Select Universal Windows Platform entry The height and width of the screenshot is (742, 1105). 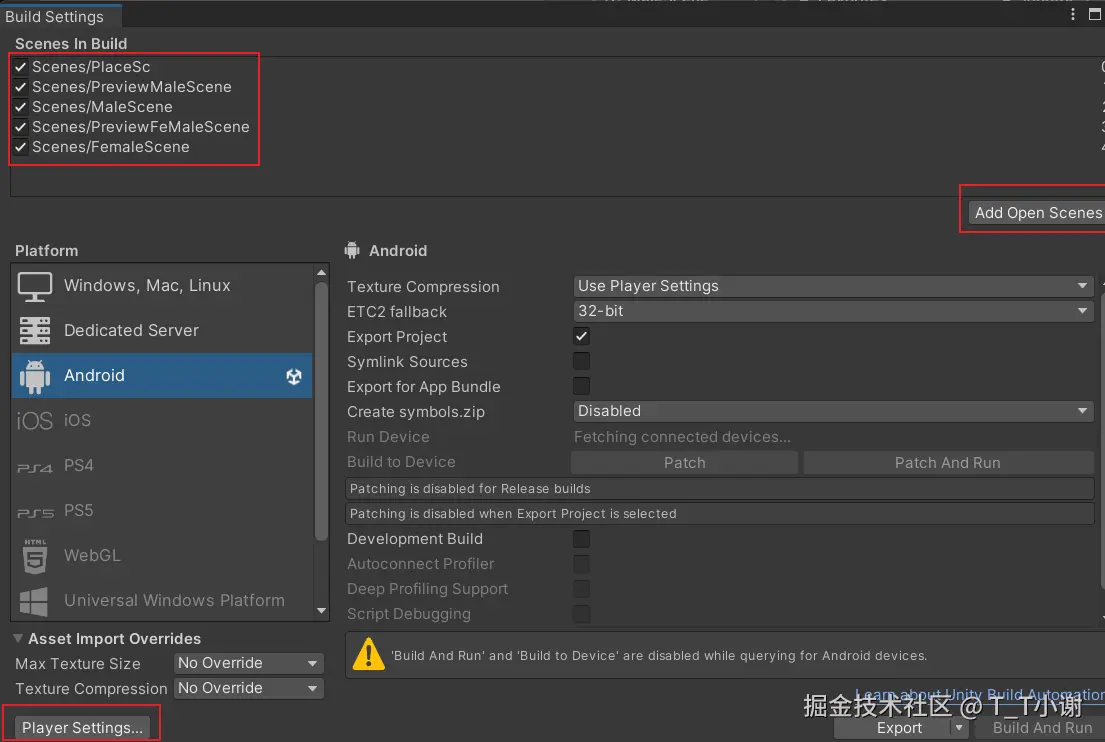coord(161,600)
